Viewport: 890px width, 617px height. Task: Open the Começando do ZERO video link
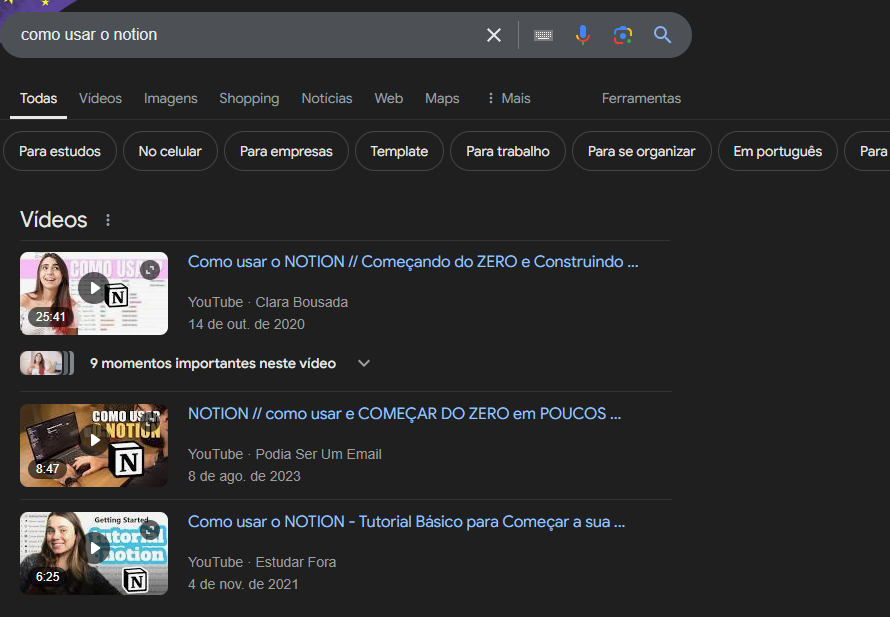(x=413, y=262)
